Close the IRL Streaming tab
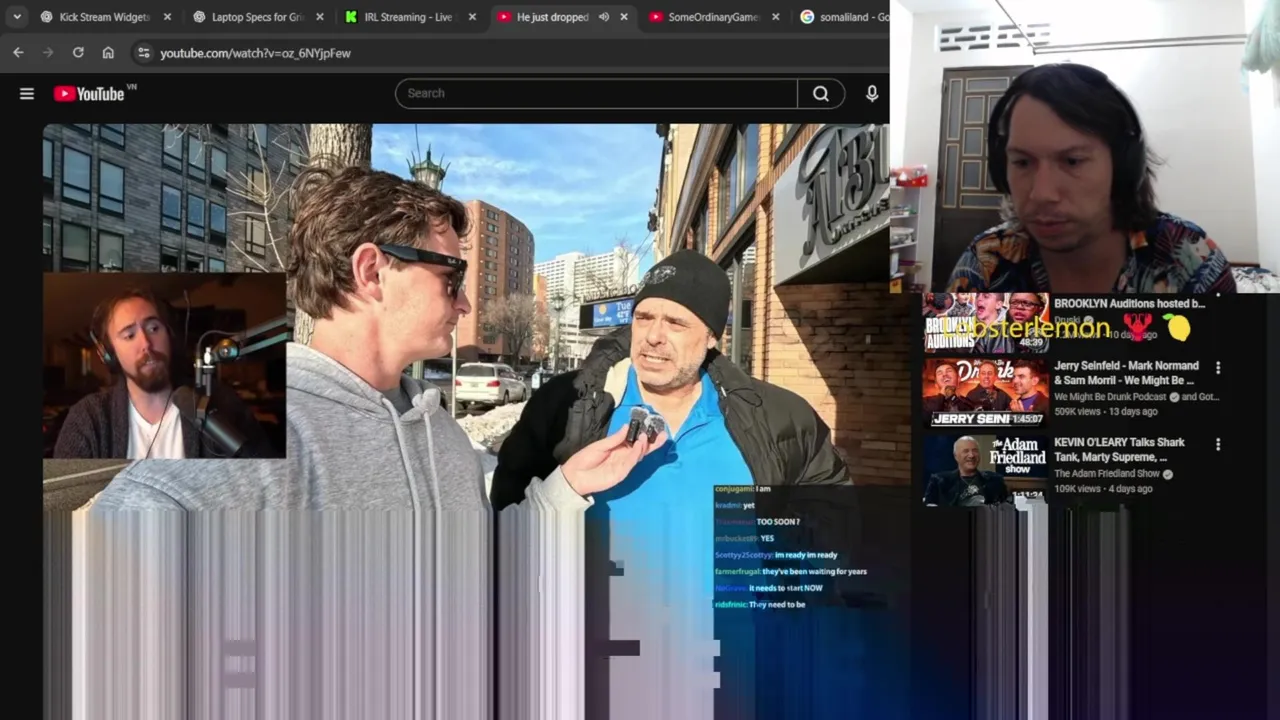1280x720 pixels. click(472, 17)
